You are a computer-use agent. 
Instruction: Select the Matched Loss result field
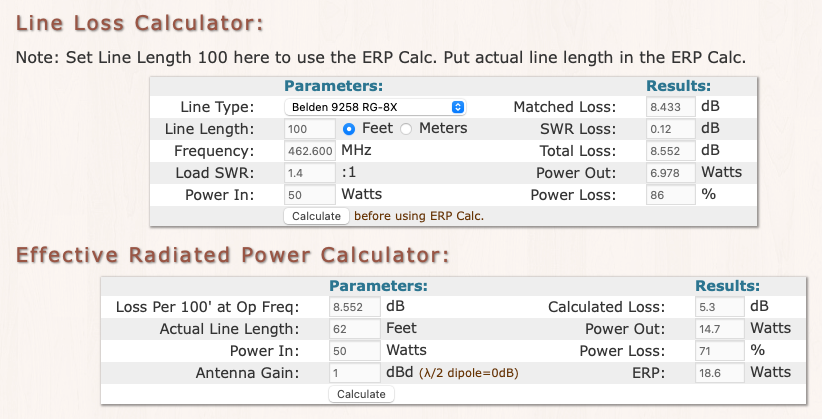pos(670,107)
